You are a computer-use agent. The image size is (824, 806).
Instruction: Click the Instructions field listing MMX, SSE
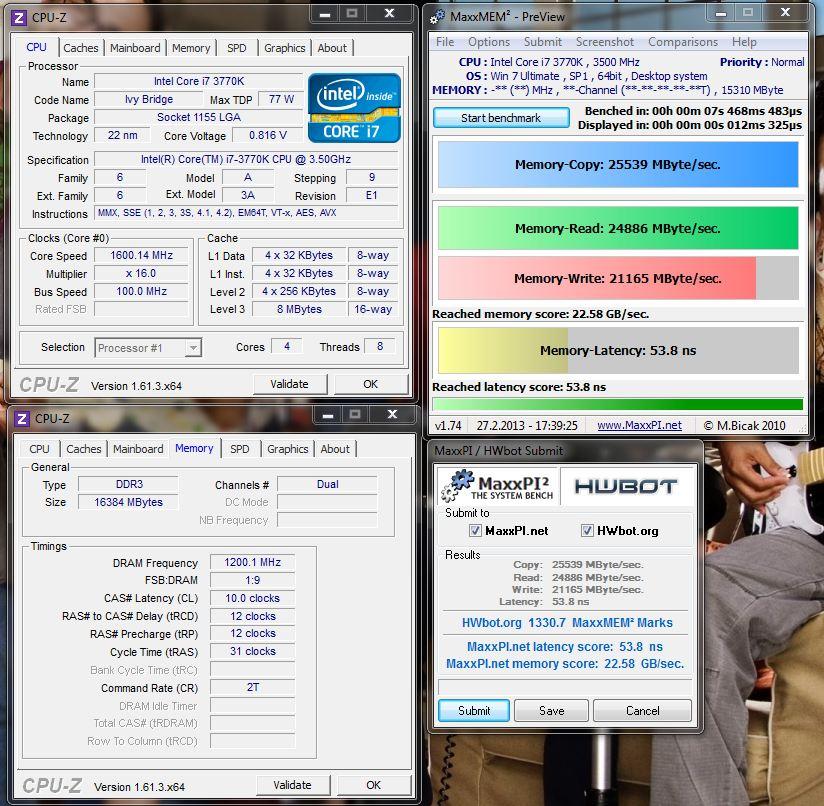(246, 213)
